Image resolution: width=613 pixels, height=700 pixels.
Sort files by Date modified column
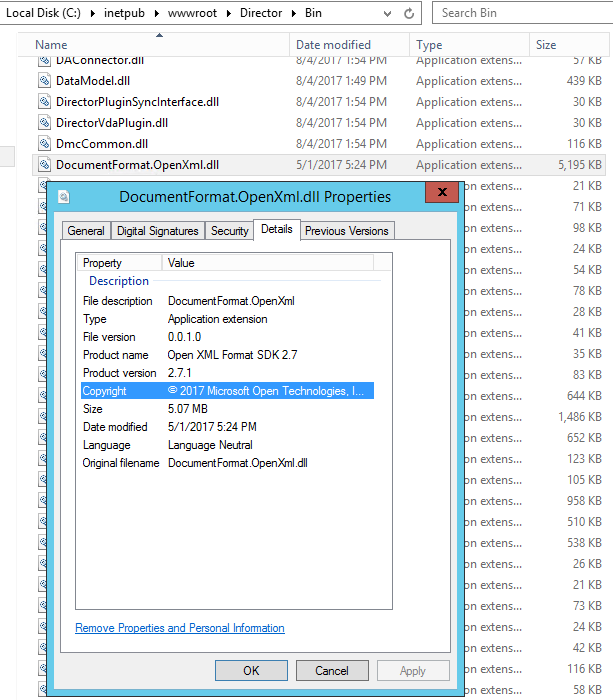click(333, 45)
